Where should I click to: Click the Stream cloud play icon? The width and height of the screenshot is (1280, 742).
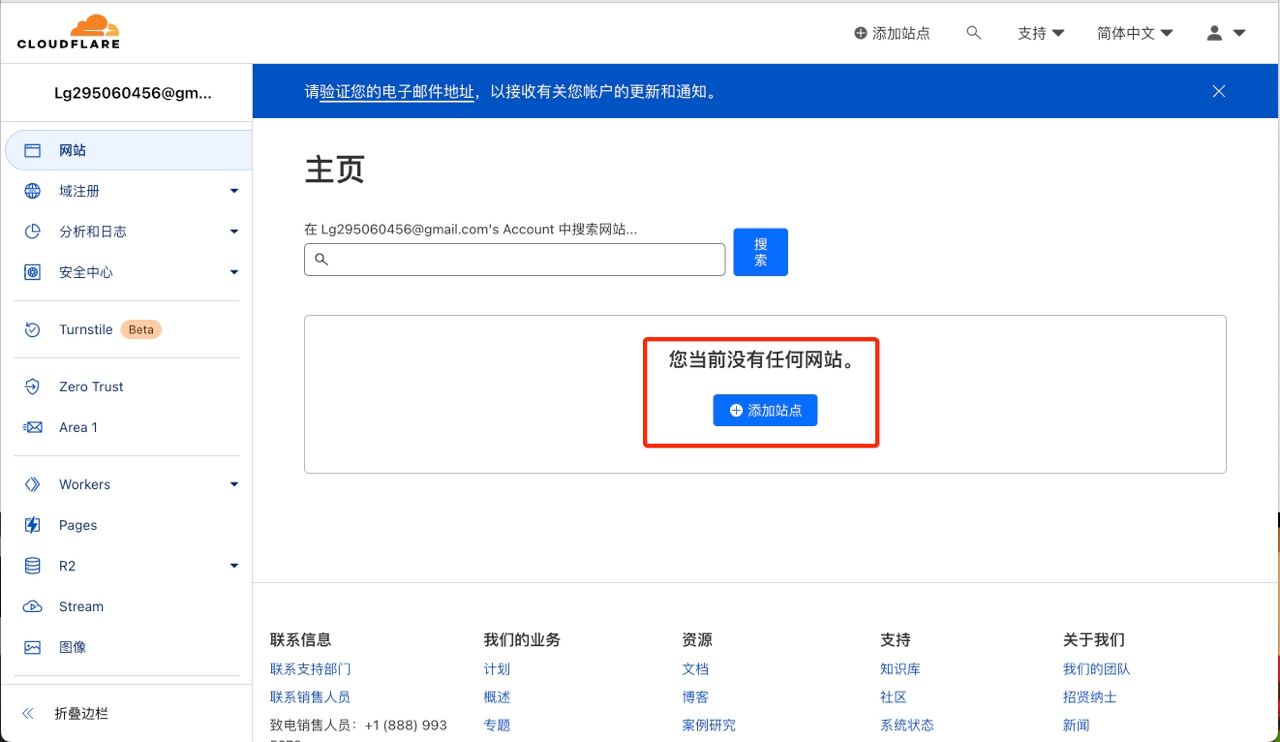tap(33, 606)
